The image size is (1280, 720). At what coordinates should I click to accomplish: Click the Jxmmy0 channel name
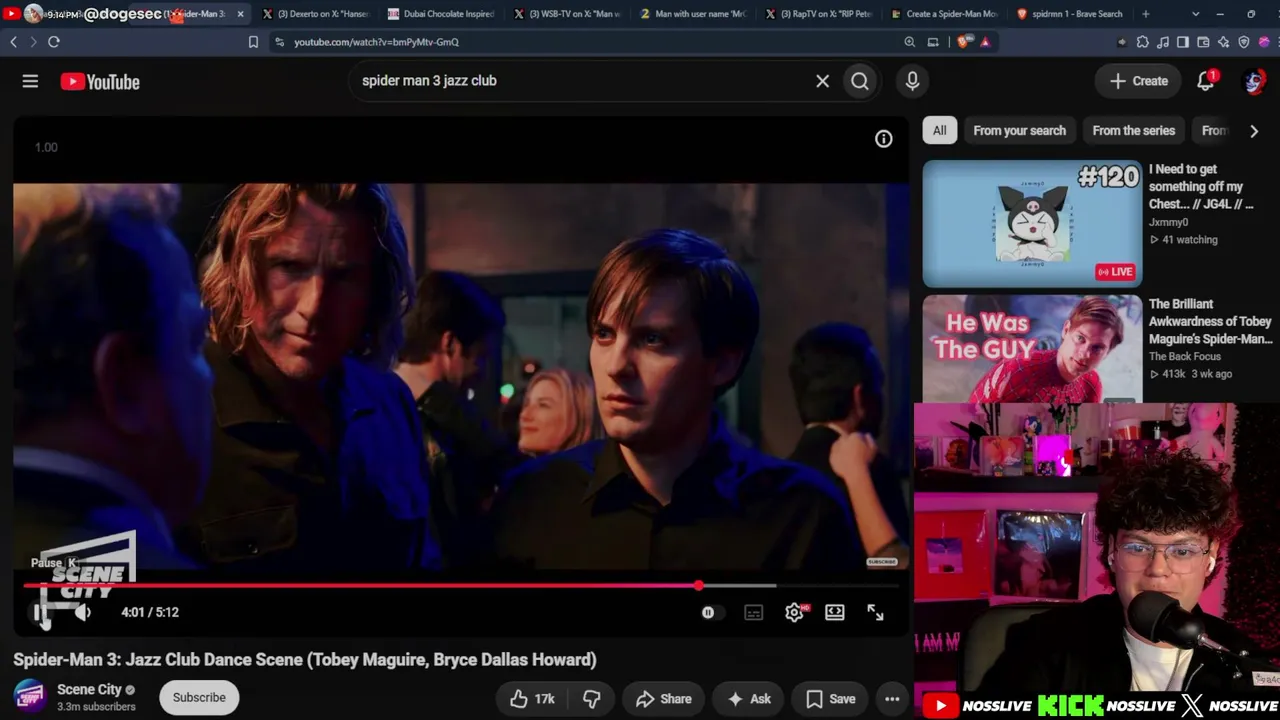click(x=1168, y=222)
